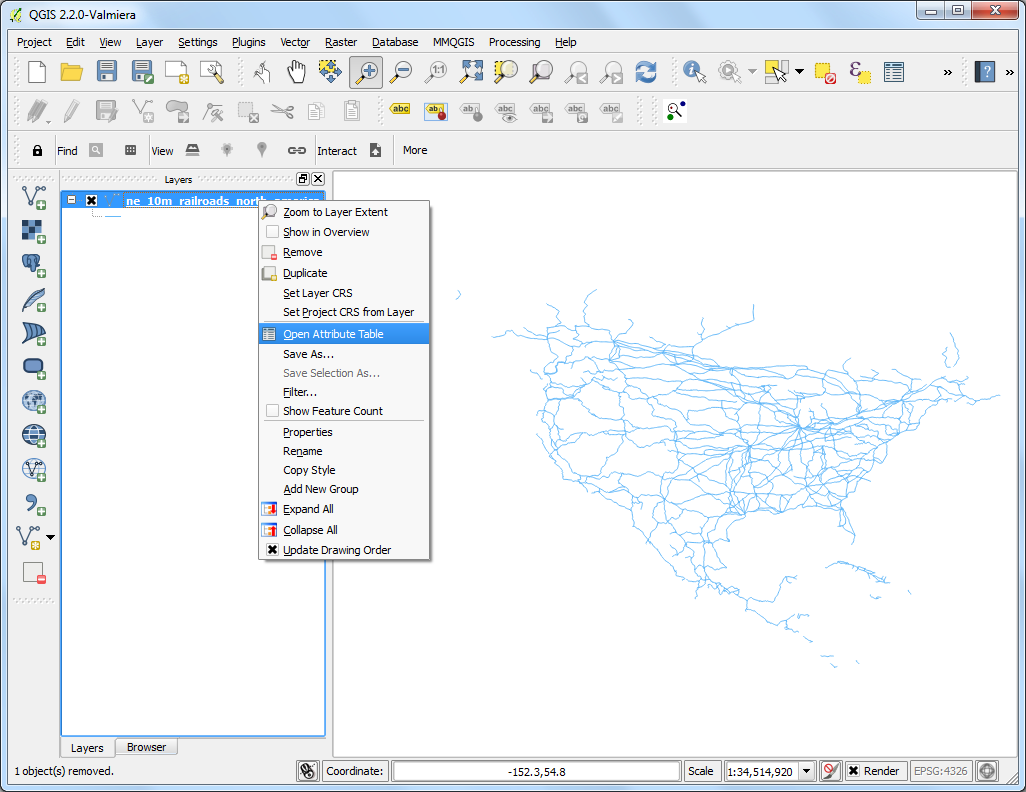Save project with the floppy disk icon
The height and width of the screenshot is (792, 1026).
(x=107, y=71)
